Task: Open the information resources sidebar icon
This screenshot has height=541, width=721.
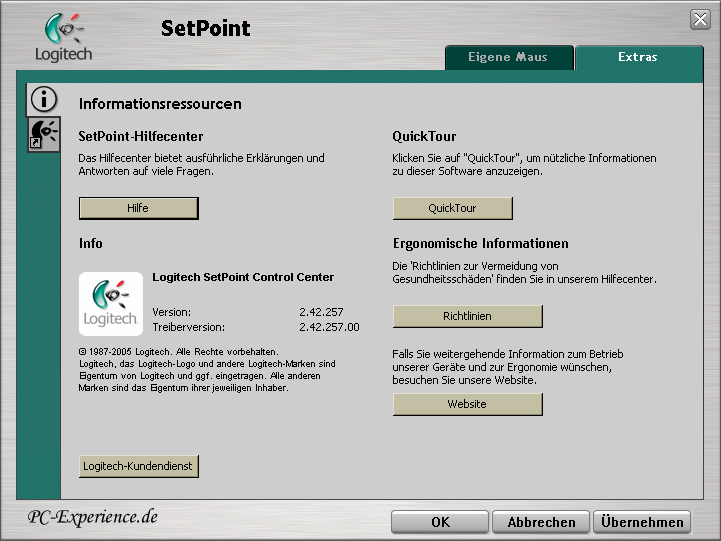Action: coord(44,99)
